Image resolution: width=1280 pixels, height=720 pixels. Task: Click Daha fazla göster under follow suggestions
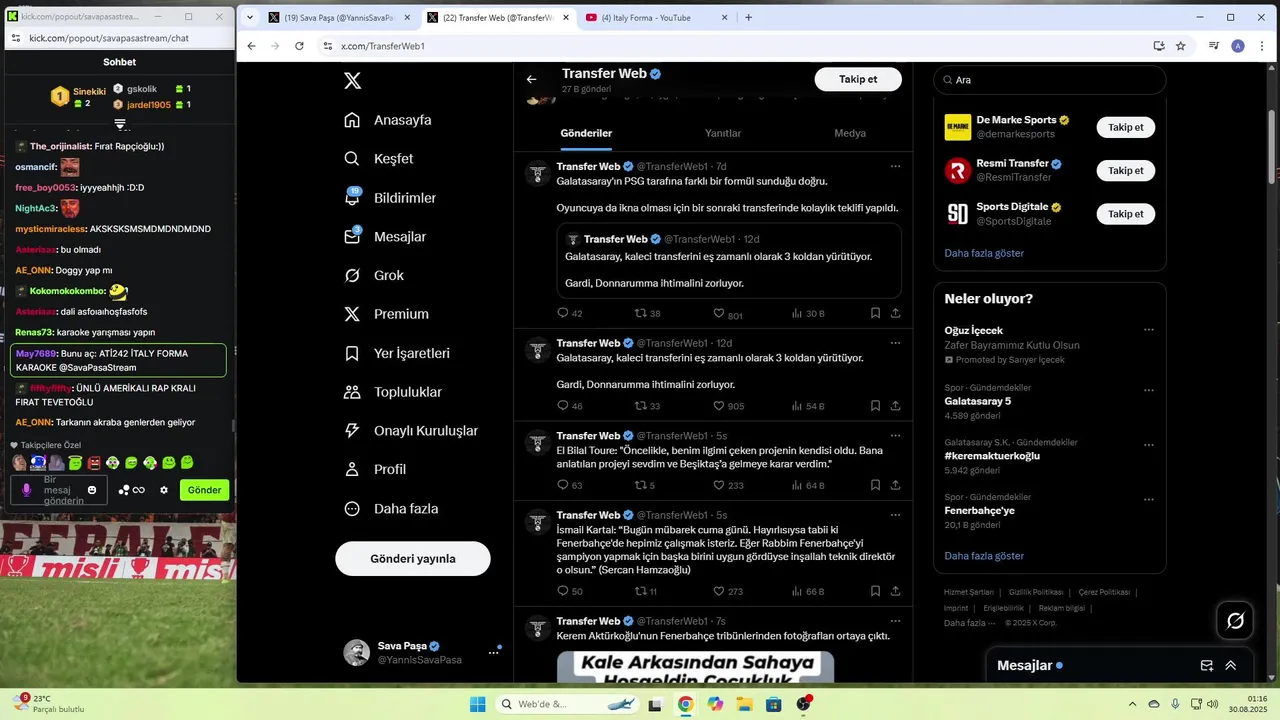(984, 253)
